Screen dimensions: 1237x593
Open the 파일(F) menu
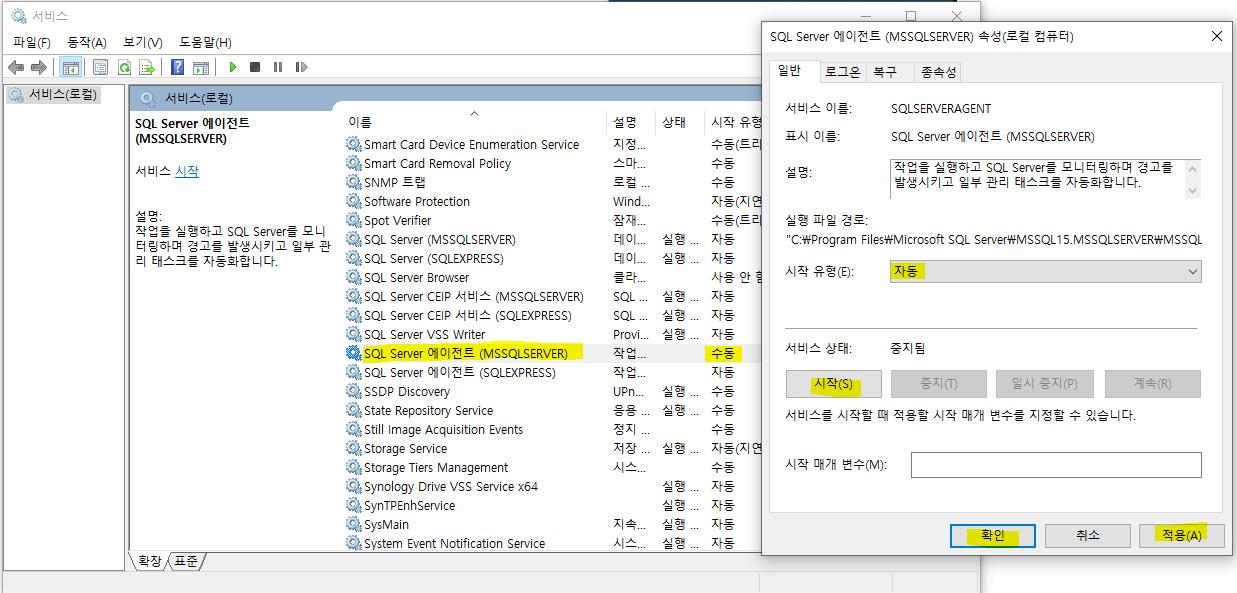pos(32,42)
